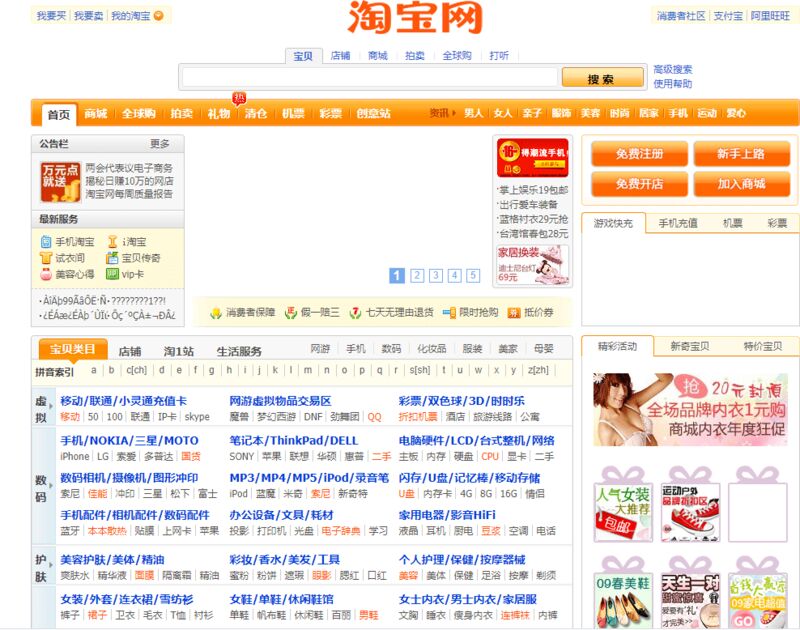Click the 掌上娱乐19包邮 promo link

point(534,190)
